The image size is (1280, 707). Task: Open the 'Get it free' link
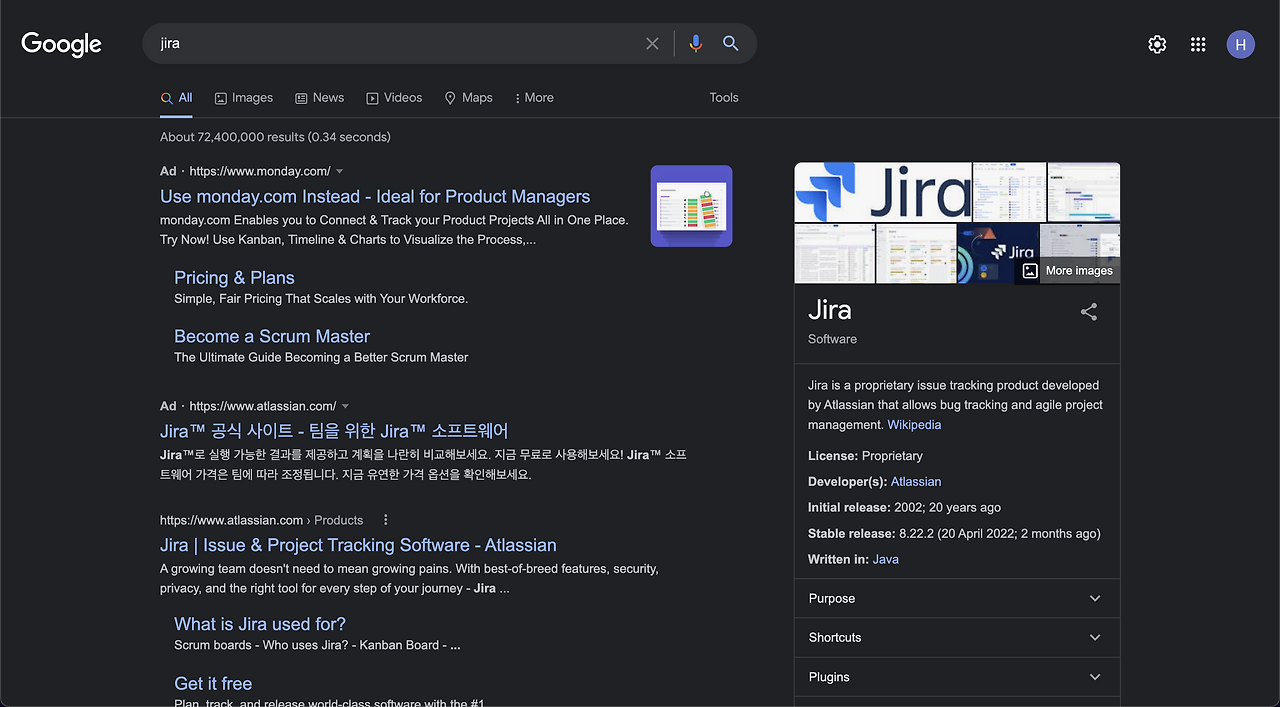[213, 684]
